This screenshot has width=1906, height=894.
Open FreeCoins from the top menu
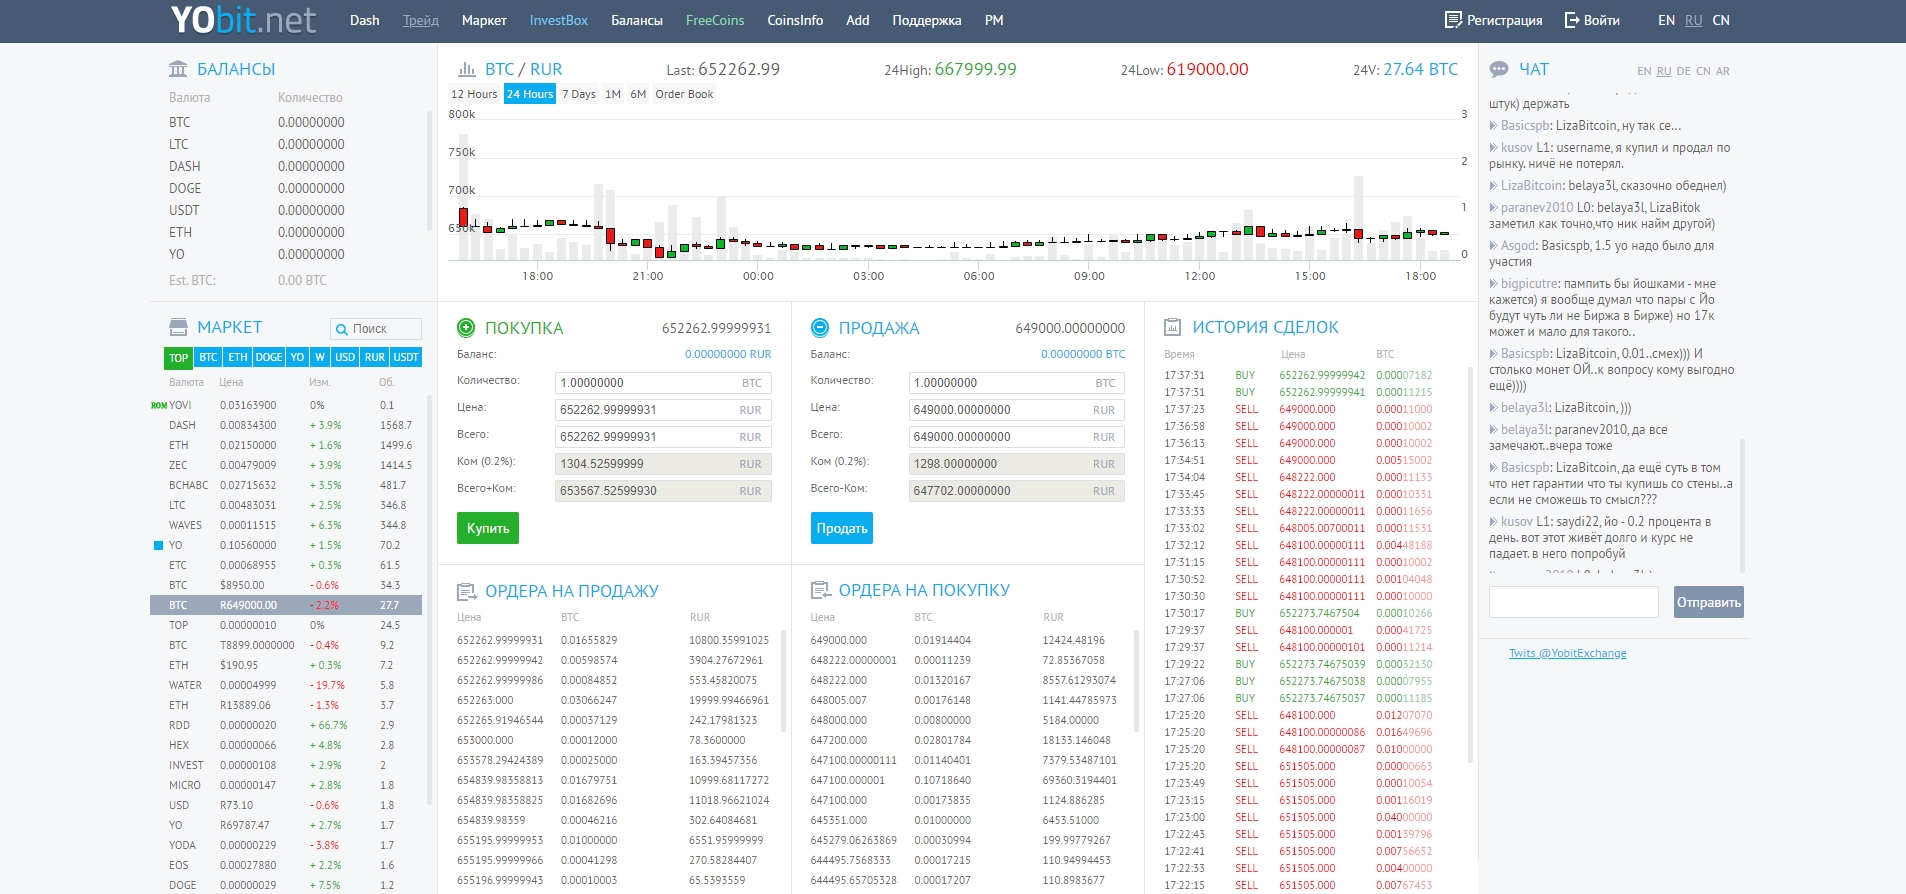click(x=715, y=20)
